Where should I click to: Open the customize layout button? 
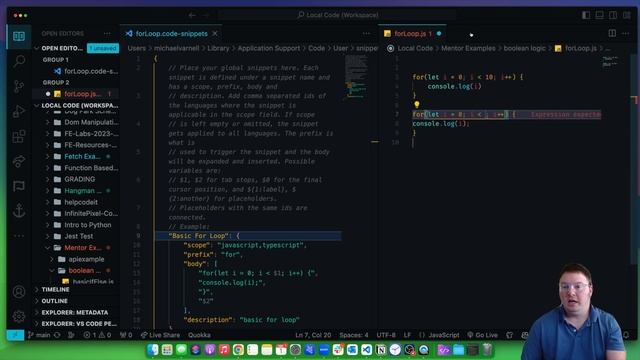tap(627, 15)
